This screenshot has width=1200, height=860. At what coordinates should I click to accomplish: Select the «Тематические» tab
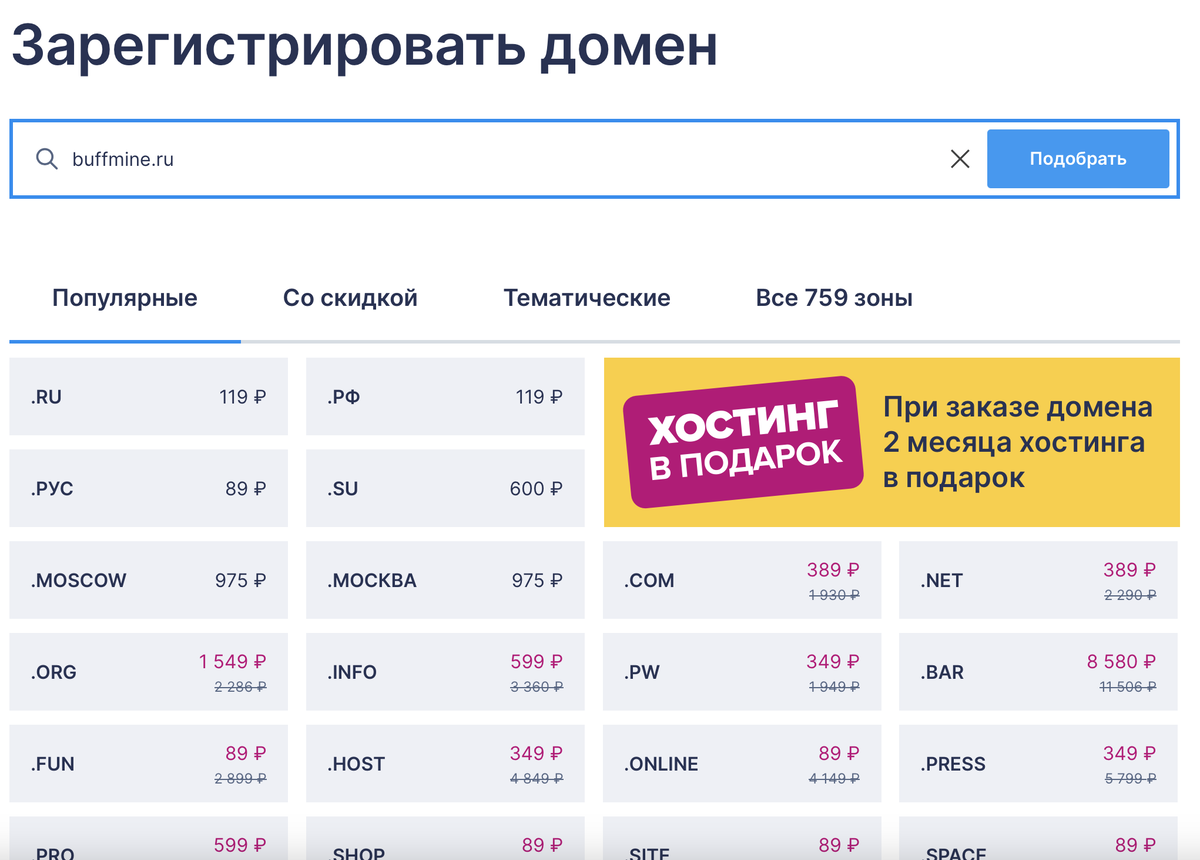tap(586, 297)
